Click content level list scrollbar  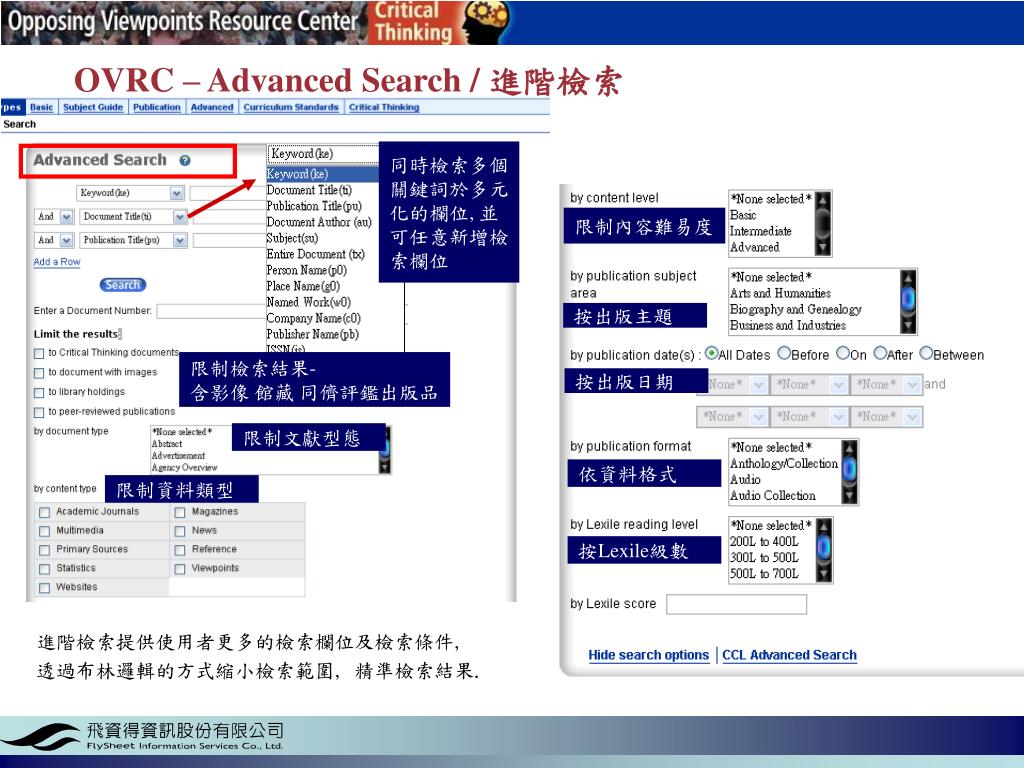(823, 223)
